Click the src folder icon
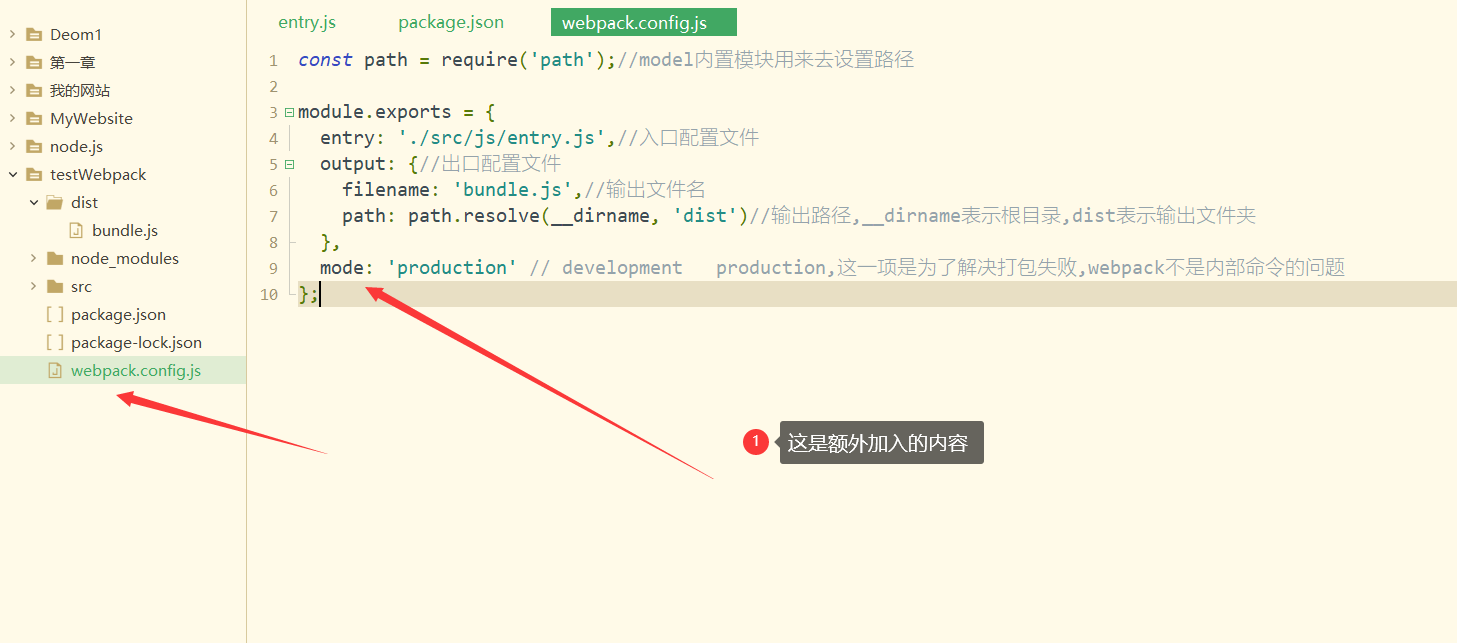The height and width of the screenshot is (643, 1457). point(55,286)
